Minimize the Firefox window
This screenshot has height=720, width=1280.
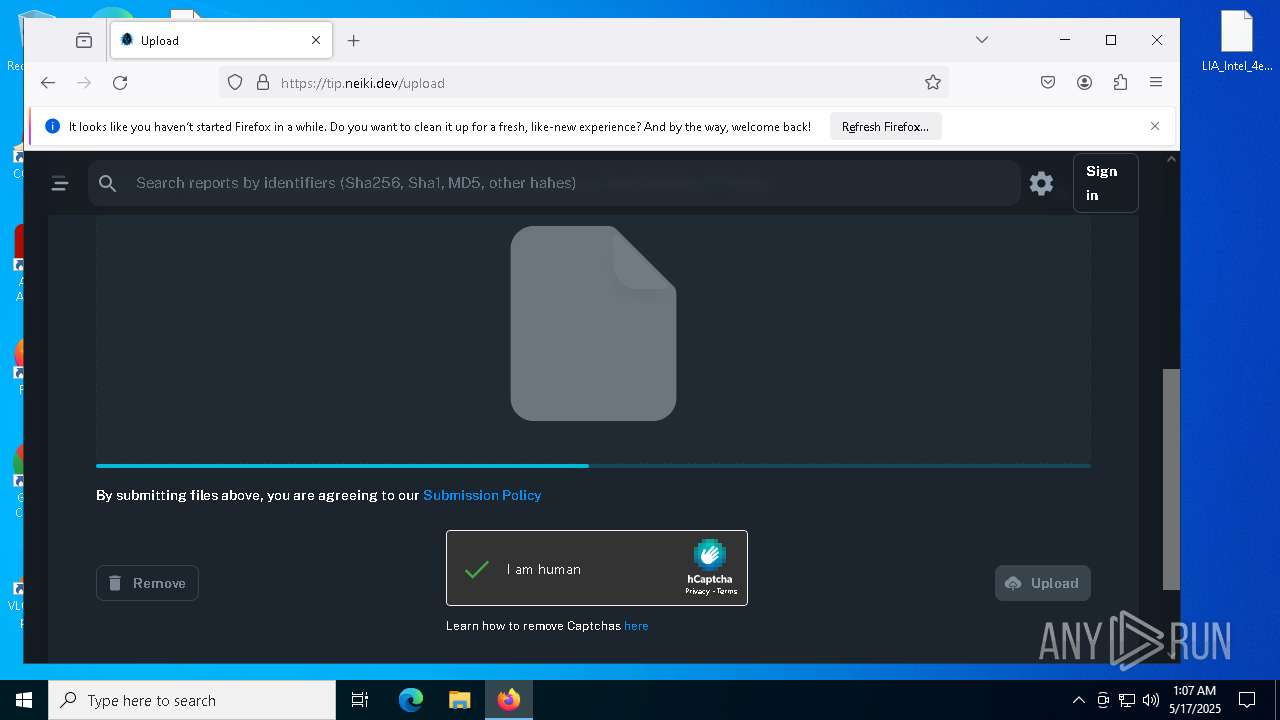pyautogui.click(x=1065, y=40)
